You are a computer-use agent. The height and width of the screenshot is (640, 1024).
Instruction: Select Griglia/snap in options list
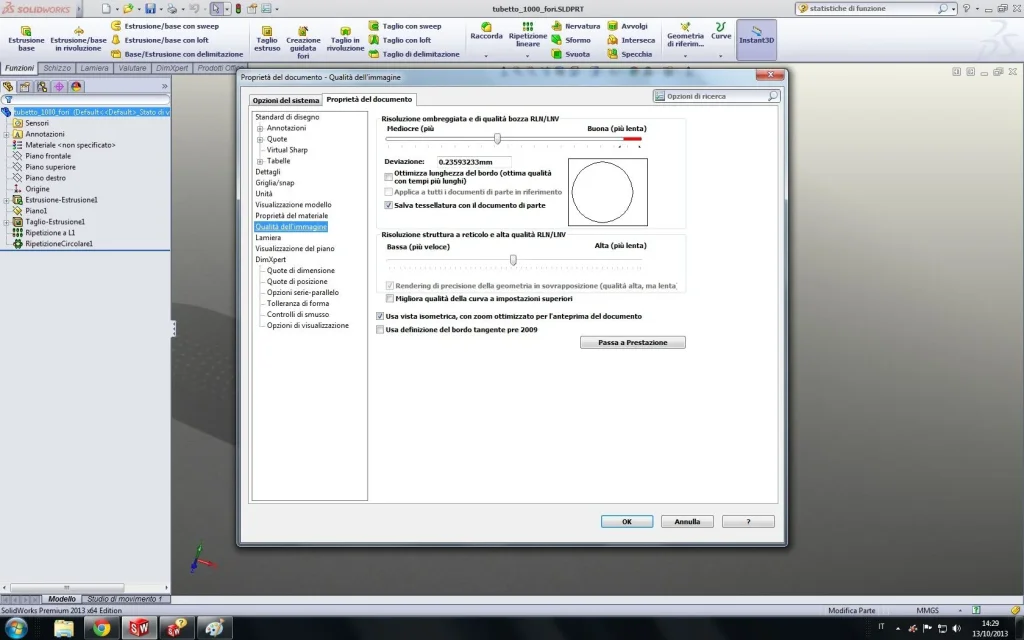click(274, 183)
